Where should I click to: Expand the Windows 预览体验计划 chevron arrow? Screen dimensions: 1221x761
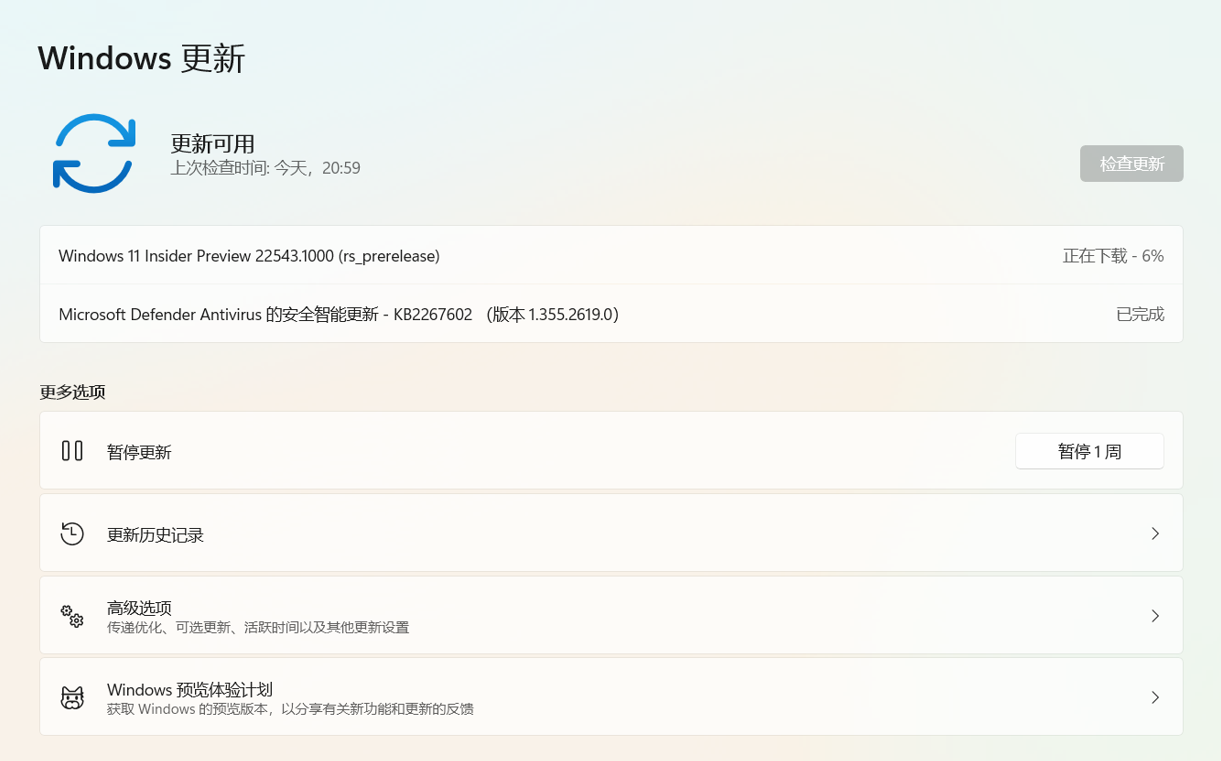point(1155,698)
